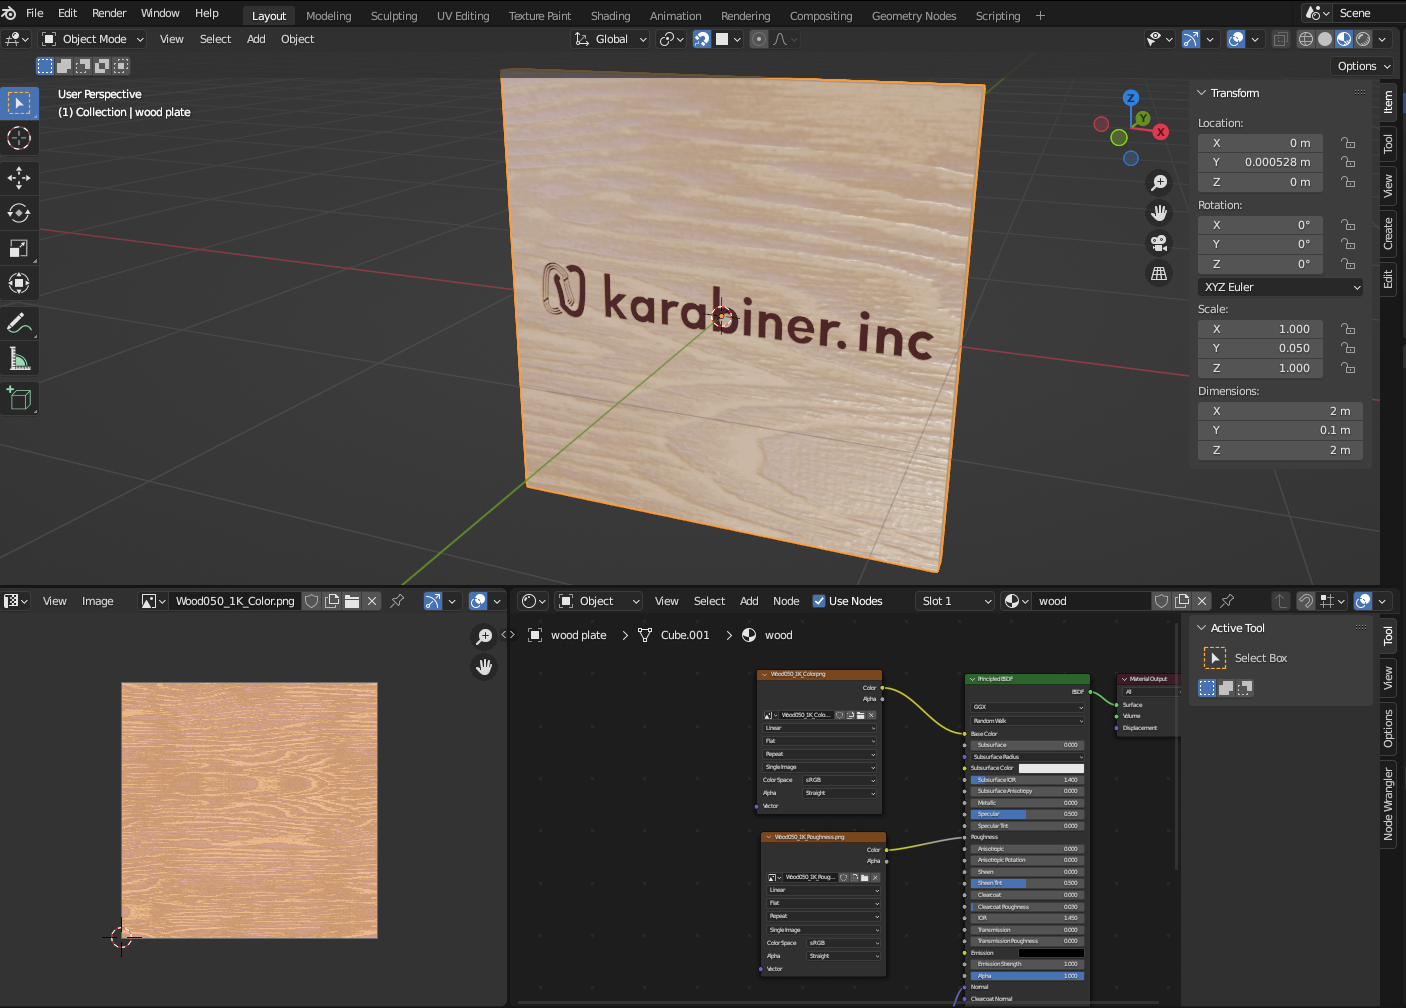Click fake user shield for wood material
This screenshot has height=1008, width=1406.
1161,601
